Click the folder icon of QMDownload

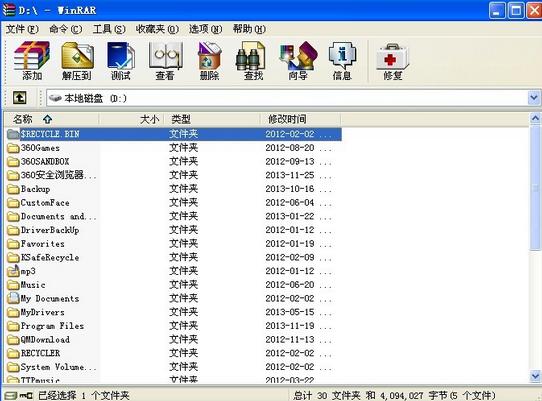point(13,340)
